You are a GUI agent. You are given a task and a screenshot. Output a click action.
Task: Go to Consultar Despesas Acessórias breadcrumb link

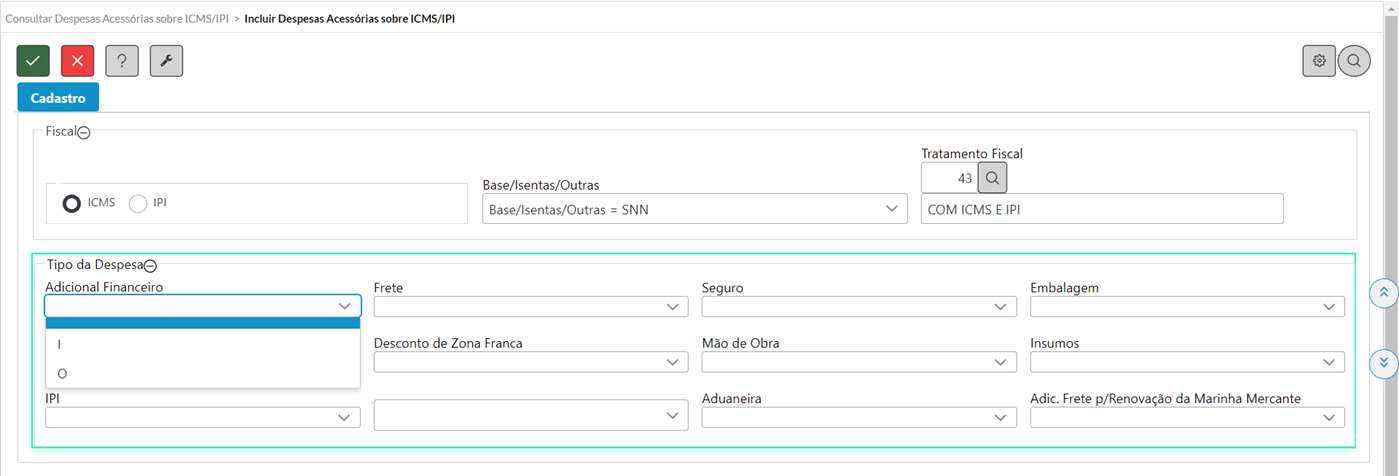coord(117,19)
